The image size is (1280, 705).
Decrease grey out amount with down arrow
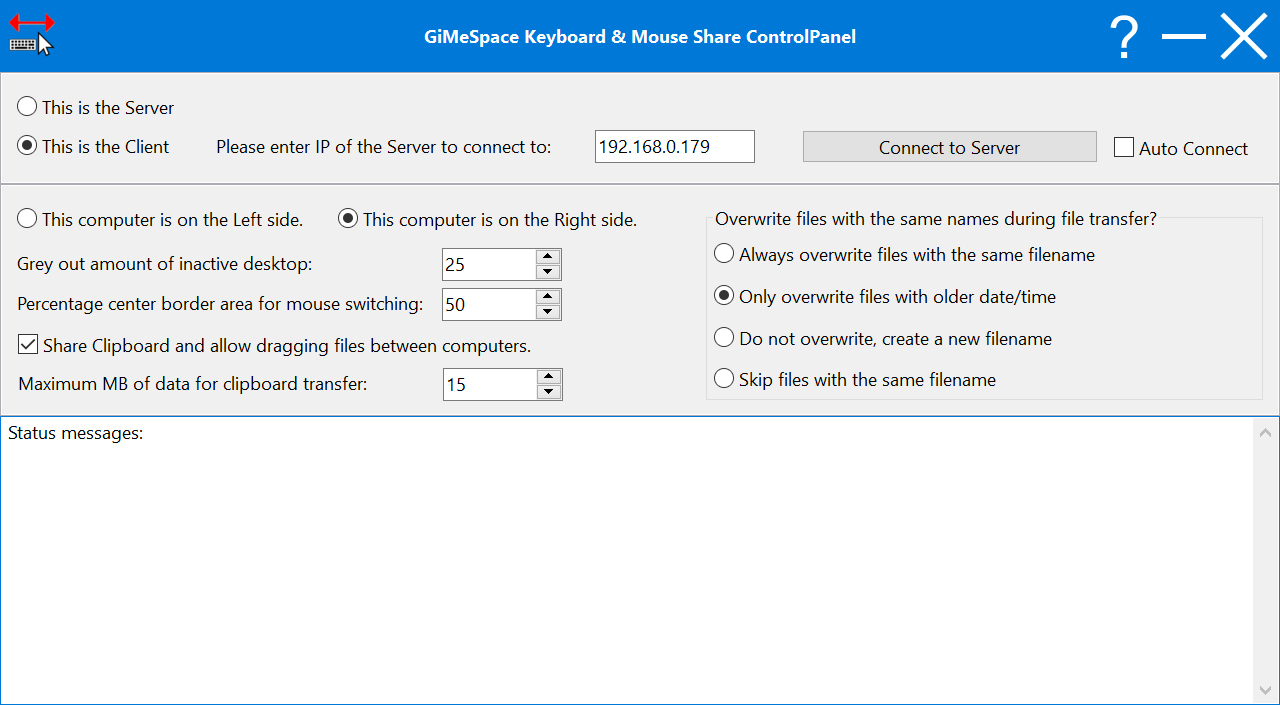pos(547,273)
